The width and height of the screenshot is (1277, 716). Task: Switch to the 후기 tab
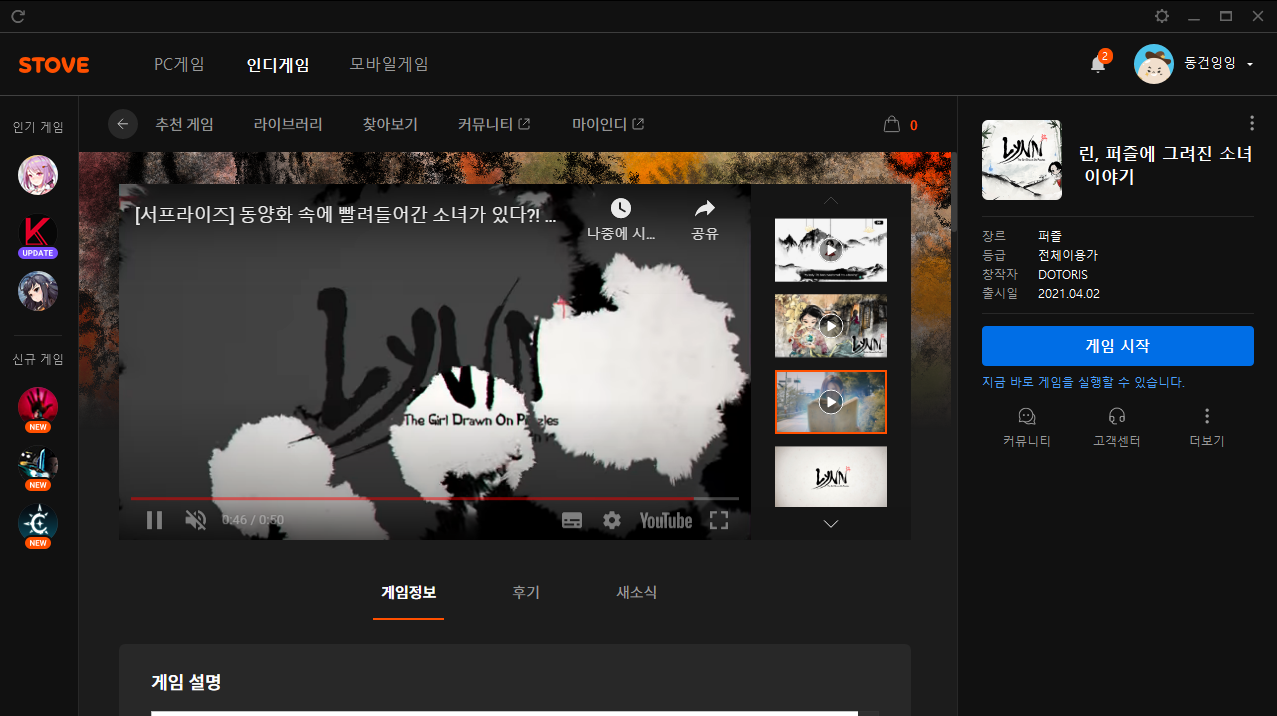(x=526, y=592)
